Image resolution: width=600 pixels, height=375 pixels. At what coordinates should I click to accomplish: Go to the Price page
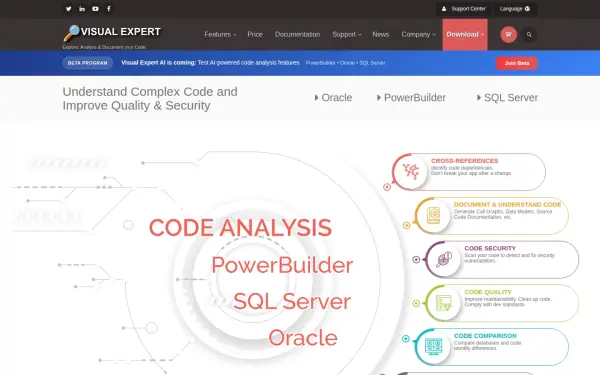coord(255,34)
